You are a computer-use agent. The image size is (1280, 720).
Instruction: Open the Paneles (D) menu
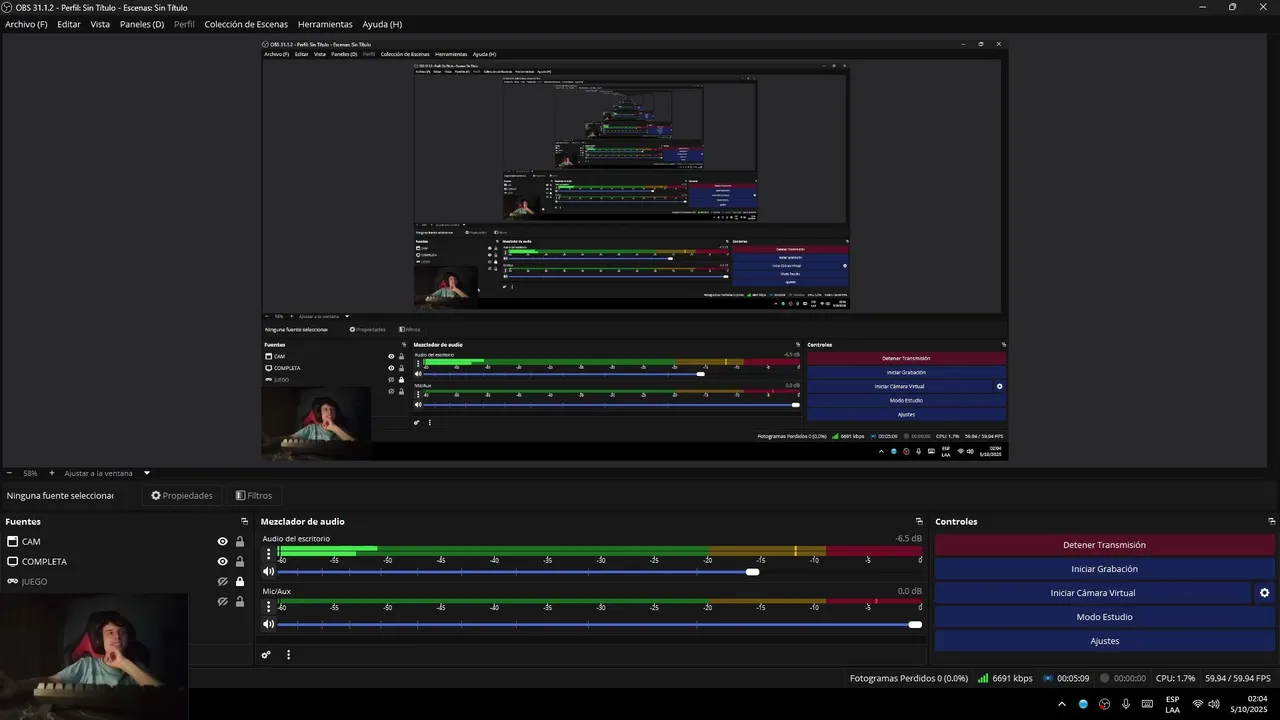tap(142, 24)
